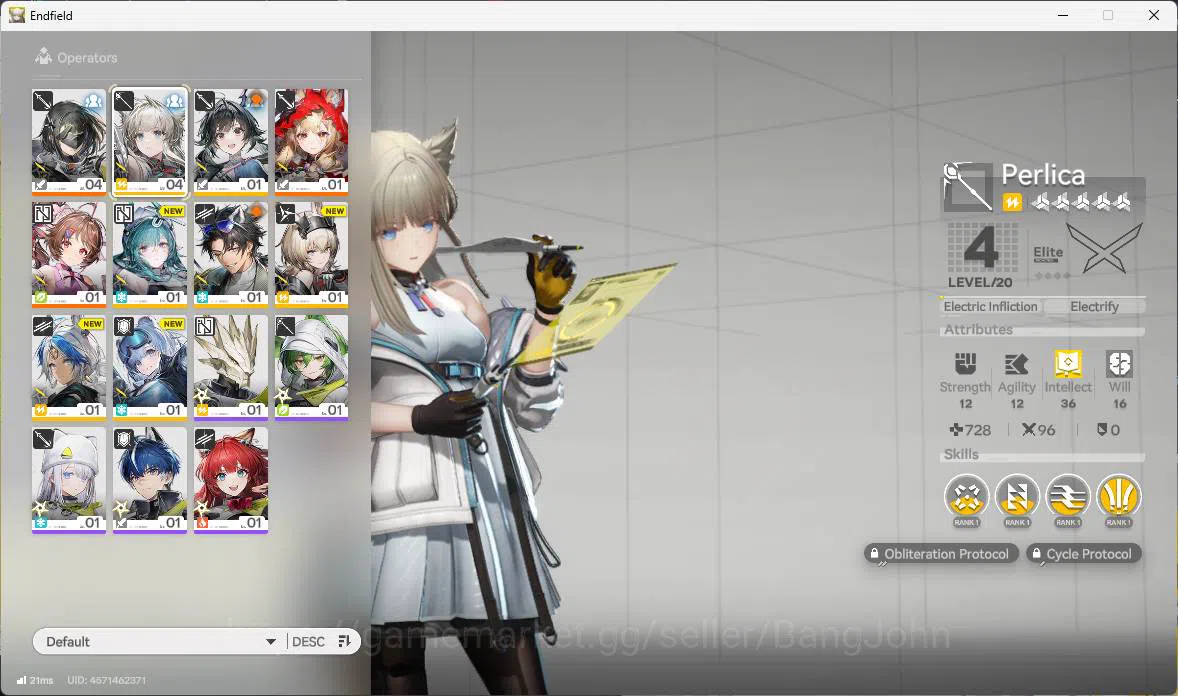Select the Electrify tag
Viewport: 1178px width, 696px height.
coord(1094,306)
